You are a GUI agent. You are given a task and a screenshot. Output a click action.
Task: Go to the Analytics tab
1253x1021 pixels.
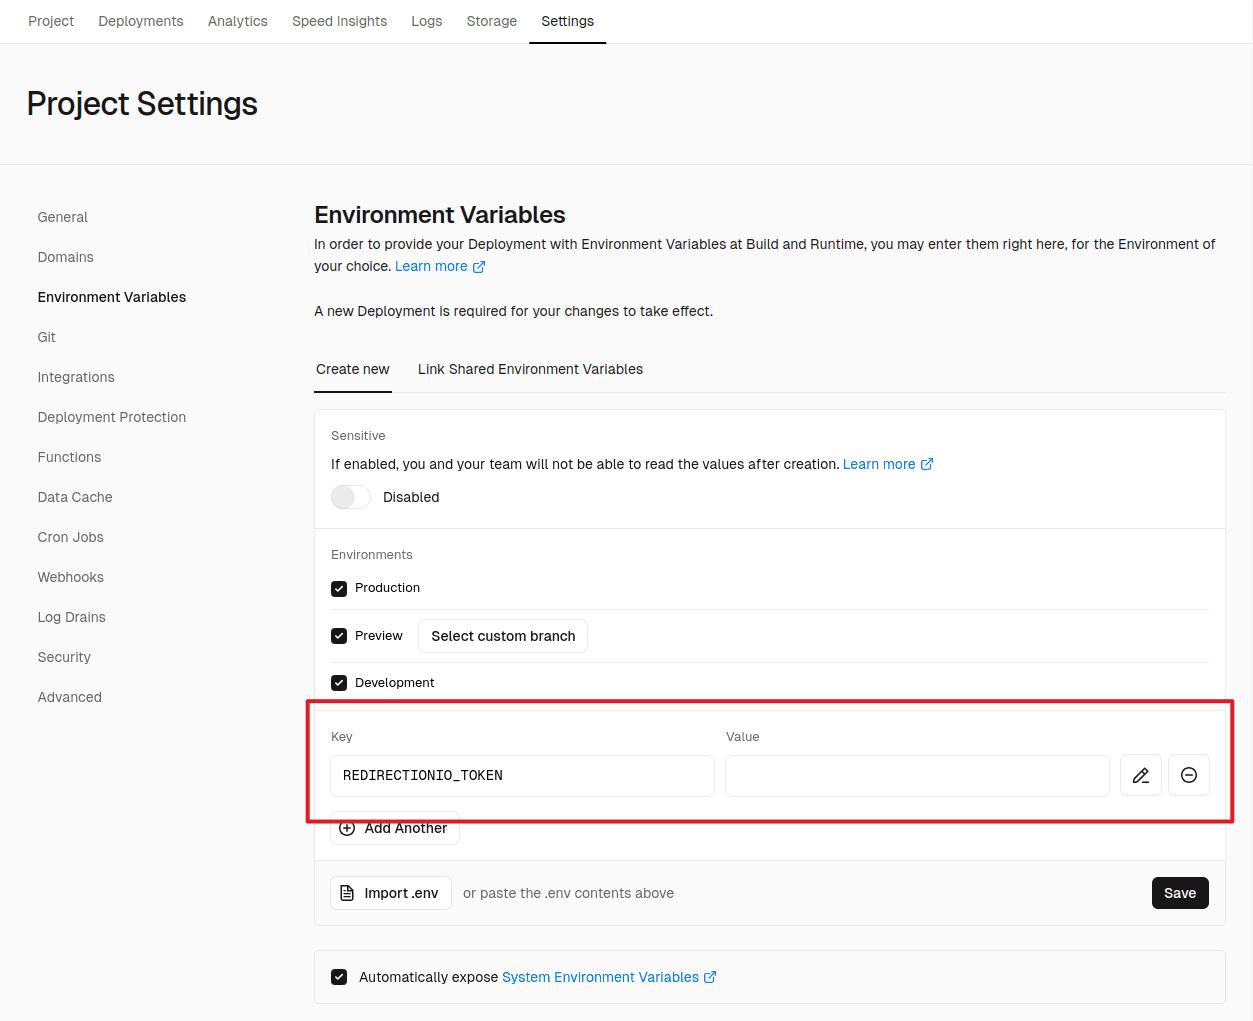click(x=238, y=21)
